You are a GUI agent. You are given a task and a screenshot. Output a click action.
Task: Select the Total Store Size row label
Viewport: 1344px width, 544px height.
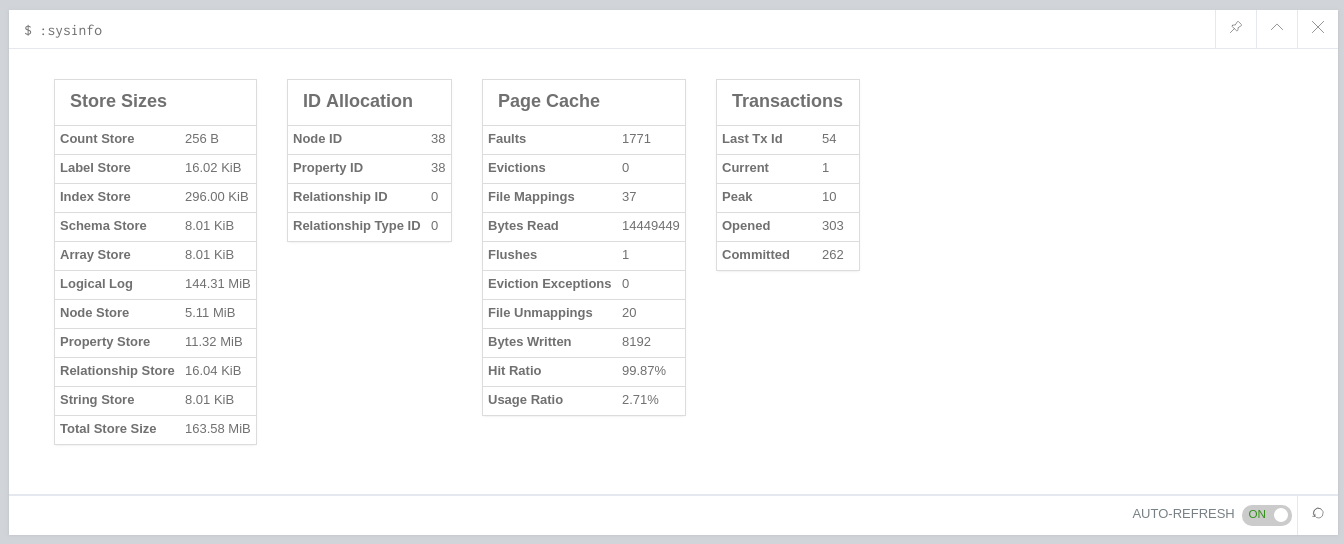click(108, 429)
